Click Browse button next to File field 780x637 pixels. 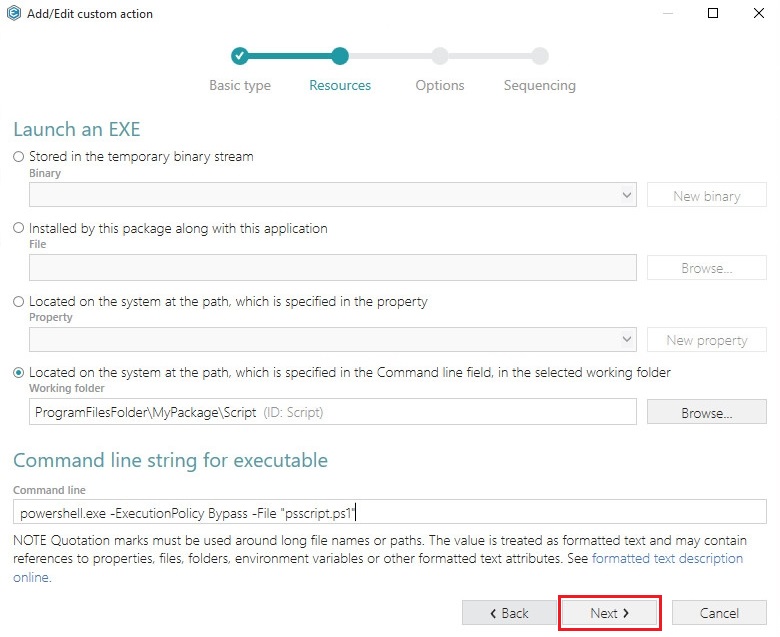tap(706, 268)
